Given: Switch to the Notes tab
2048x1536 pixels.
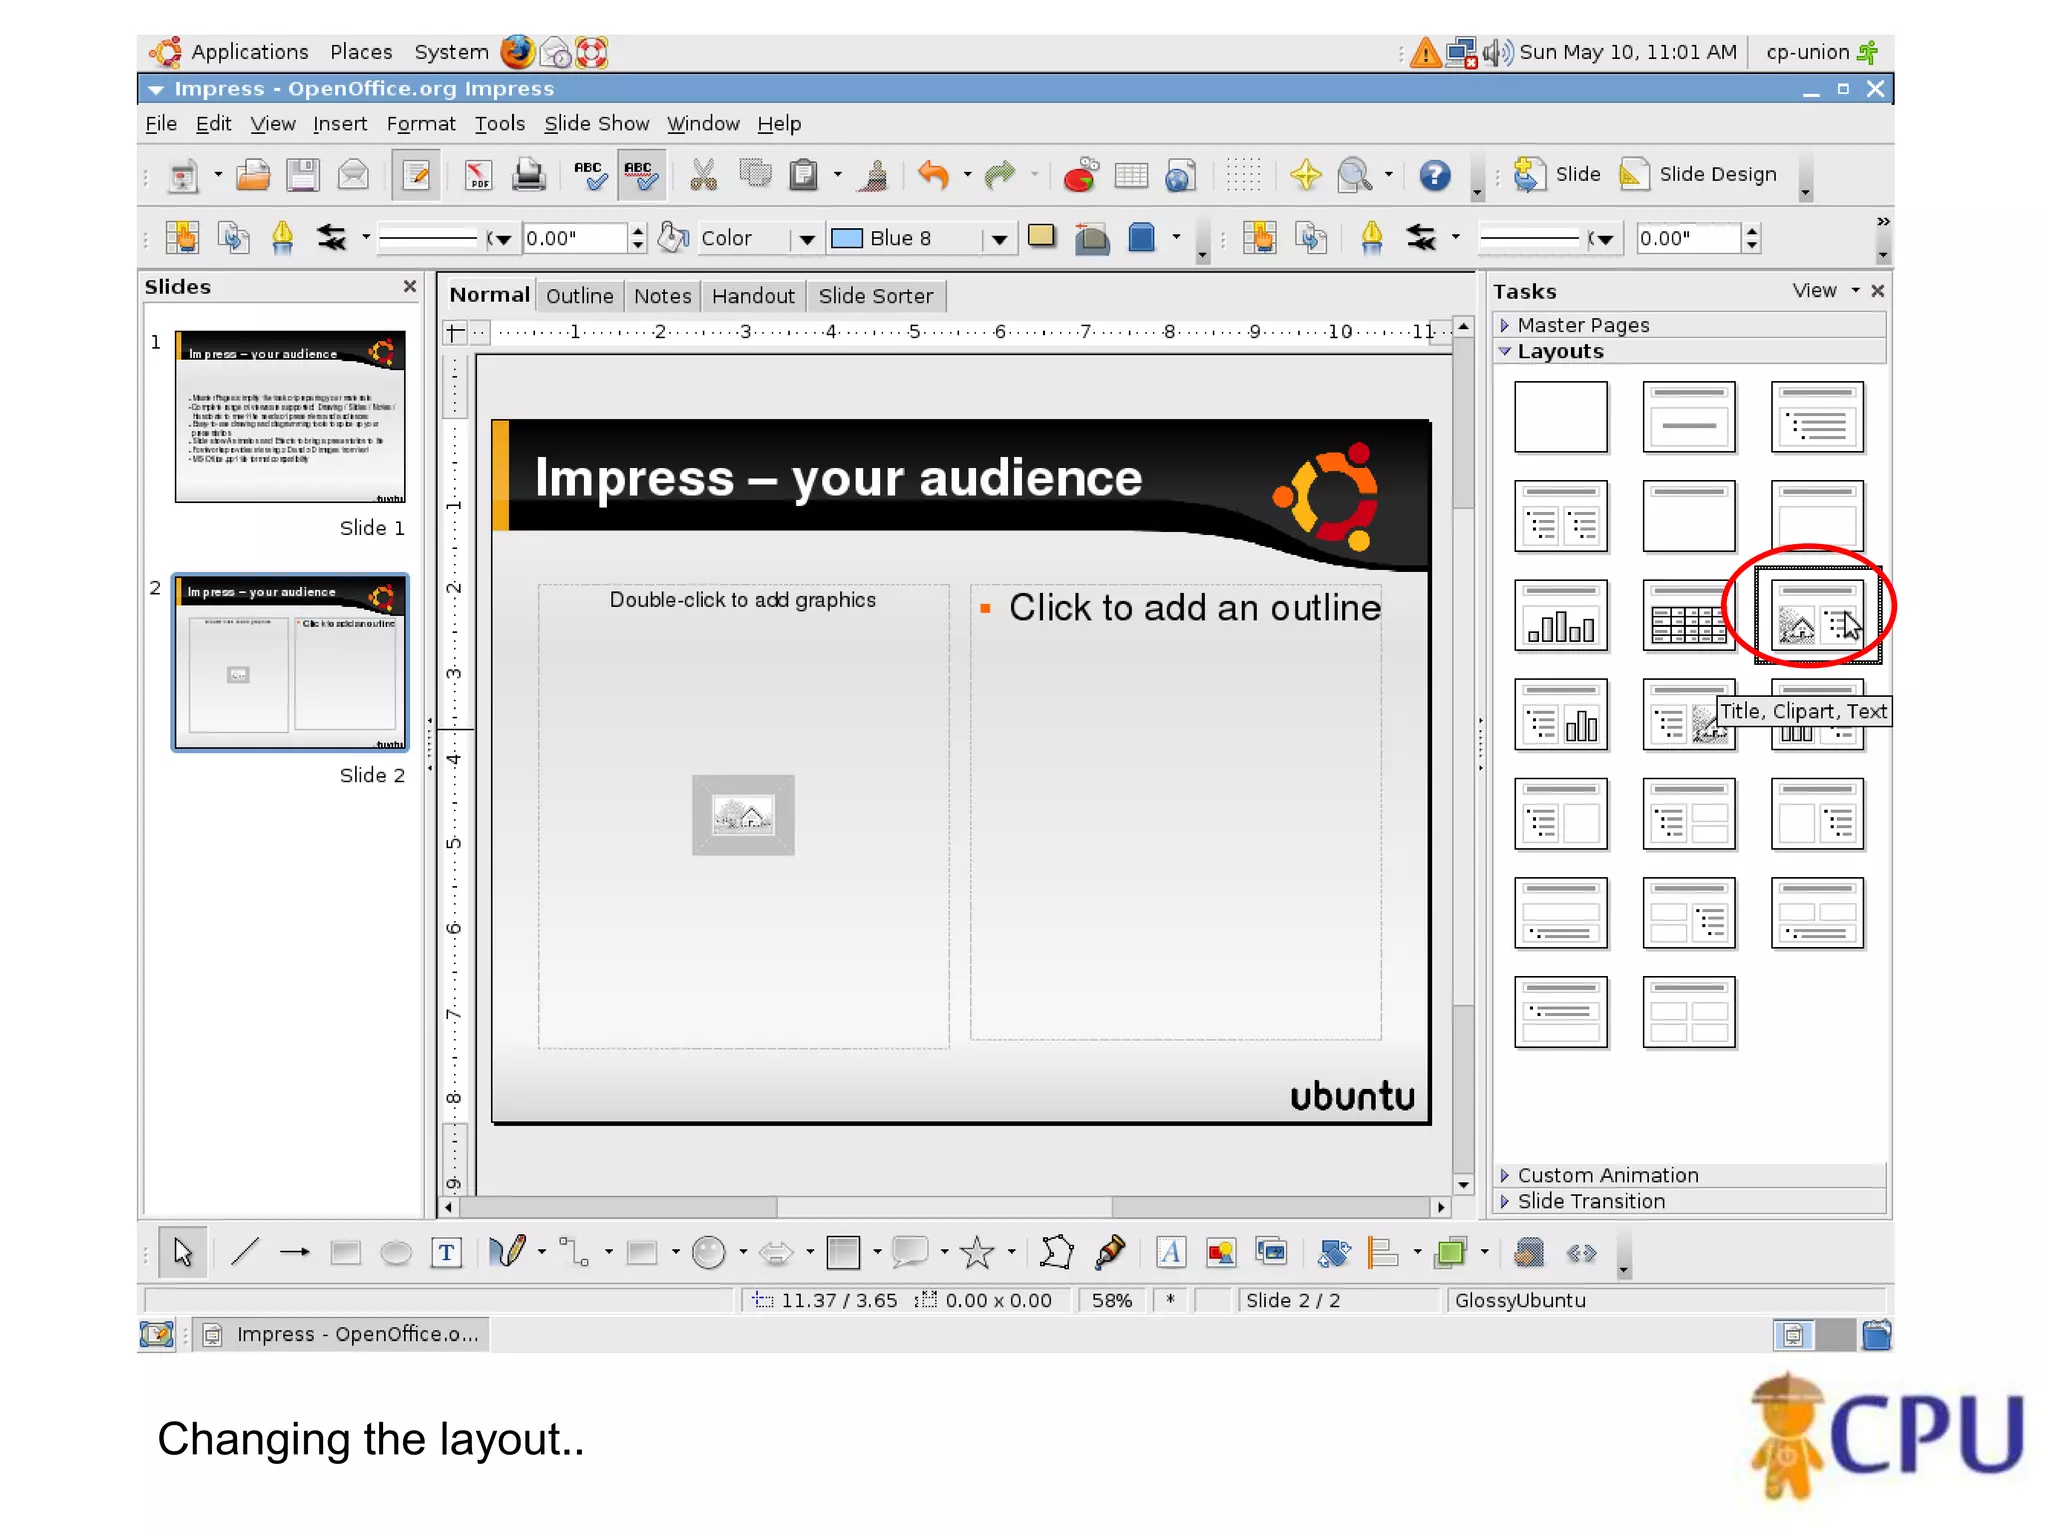Looking at the screenshot, I should click(x=662, y=296).
